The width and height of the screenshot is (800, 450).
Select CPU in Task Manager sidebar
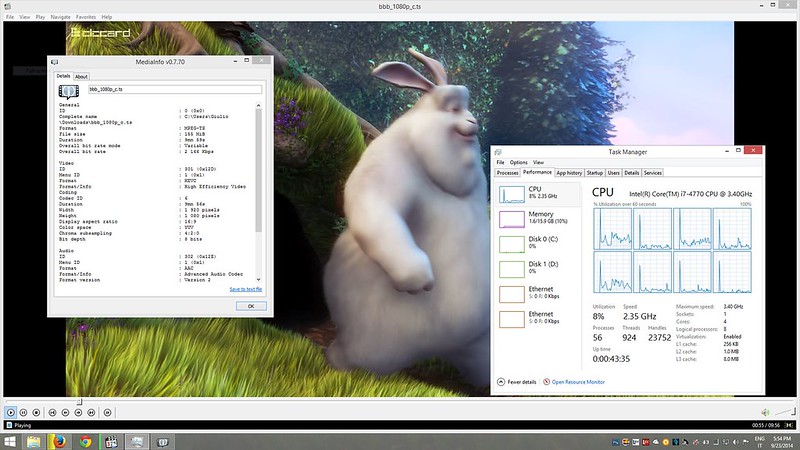pyautogui.click(x=538, y=194)
